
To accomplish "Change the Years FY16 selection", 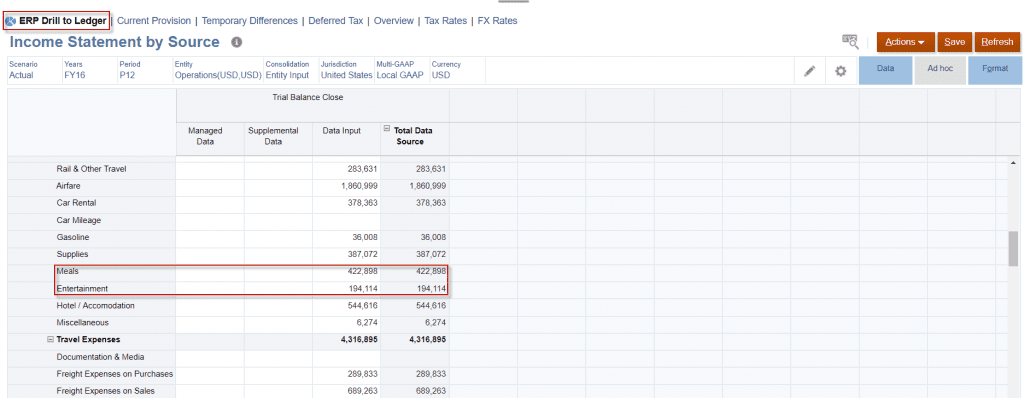I will click(x=74, y=75).
